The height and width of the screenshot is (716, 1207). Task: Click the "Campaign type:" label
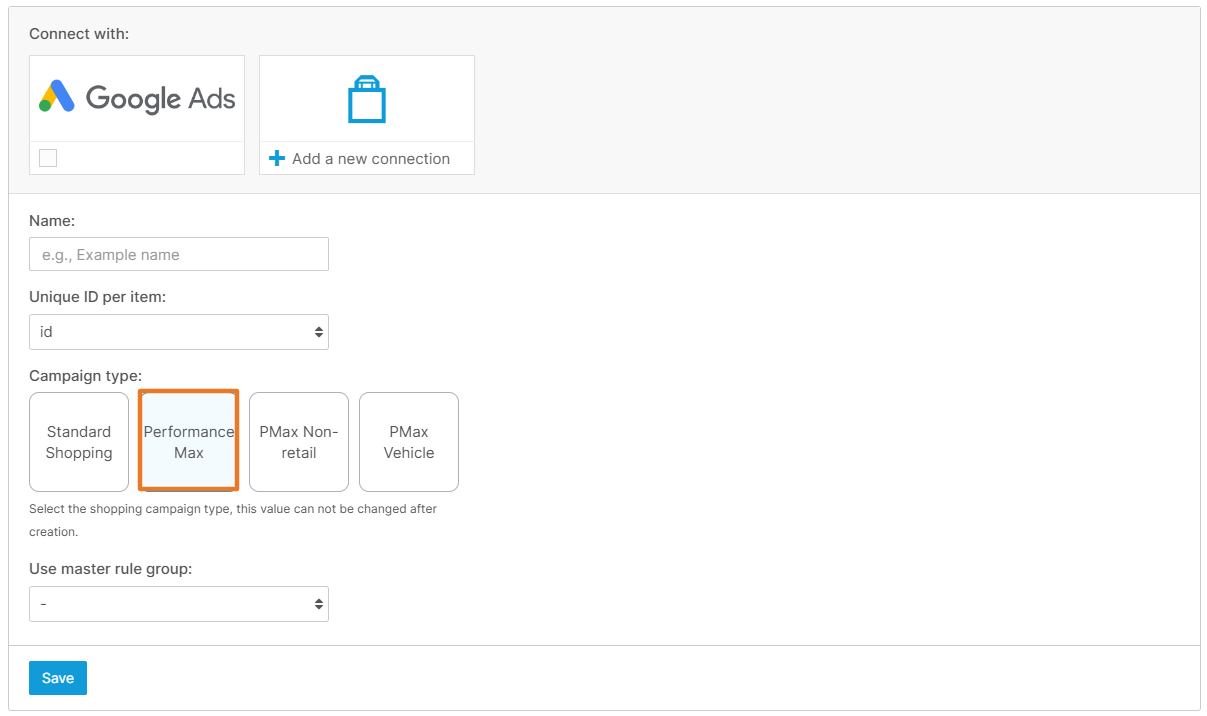[x=85, y=376]
